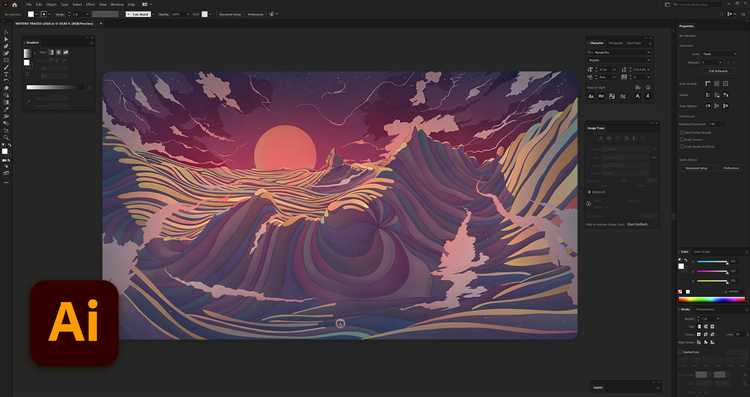Screen dimensions: 750x397
Task: Apply Subscript in Character panel
Action: (623, 96)
